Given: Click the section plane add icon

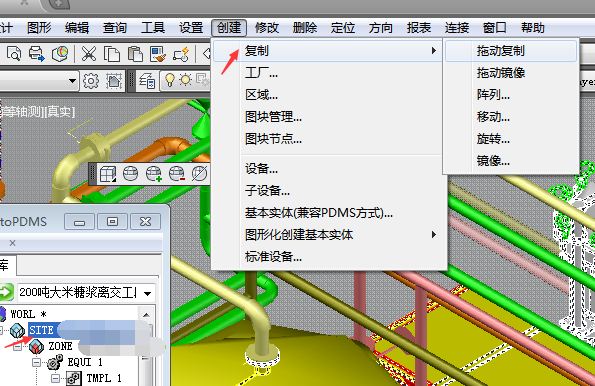Looking at the screenshot, I should click(x=154, y=174).
